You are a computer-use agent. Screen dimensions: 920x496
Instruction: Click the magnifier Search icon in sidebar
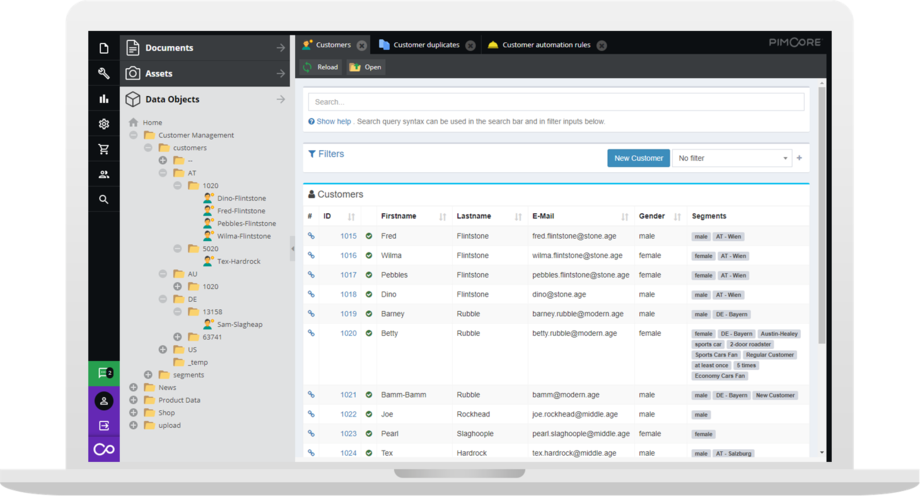(x=104, y=200)
